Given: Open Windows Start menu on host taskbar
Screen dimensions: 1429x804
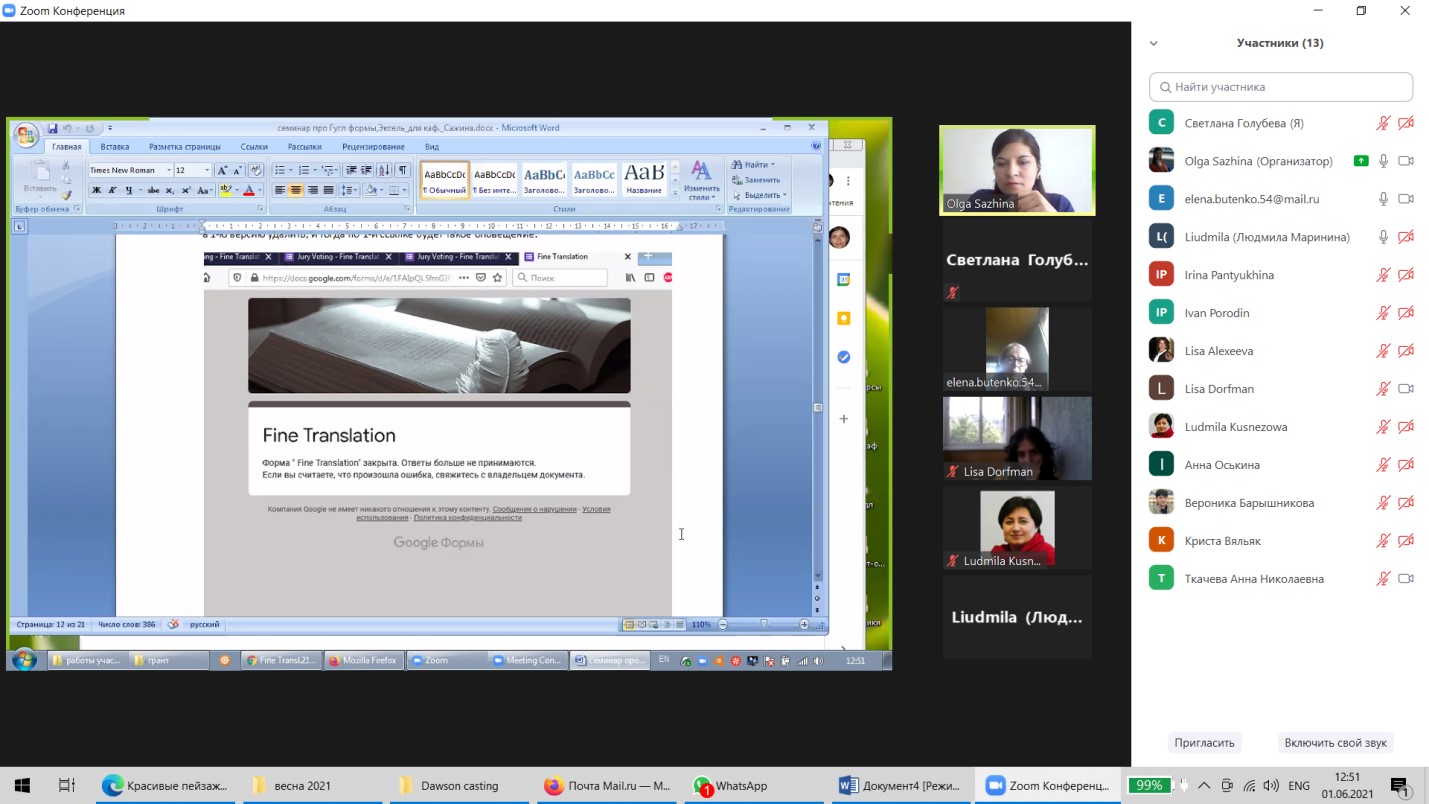Looking at the screenshot, I should (22, 786).
